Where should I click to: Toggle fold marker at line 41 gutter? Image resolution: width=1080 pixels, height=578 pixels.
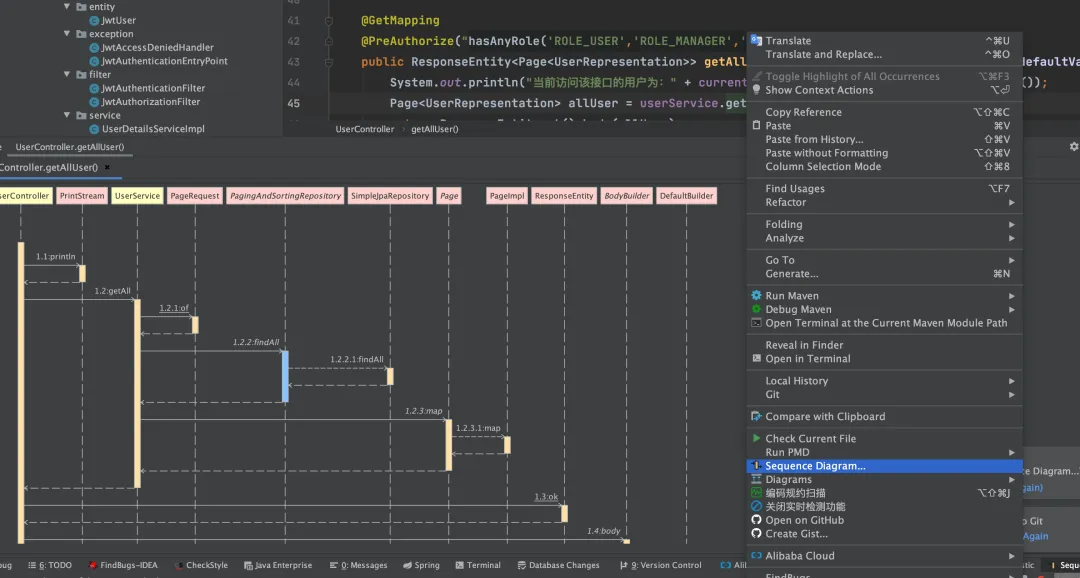pyautogui.click(x=327, y=21)
